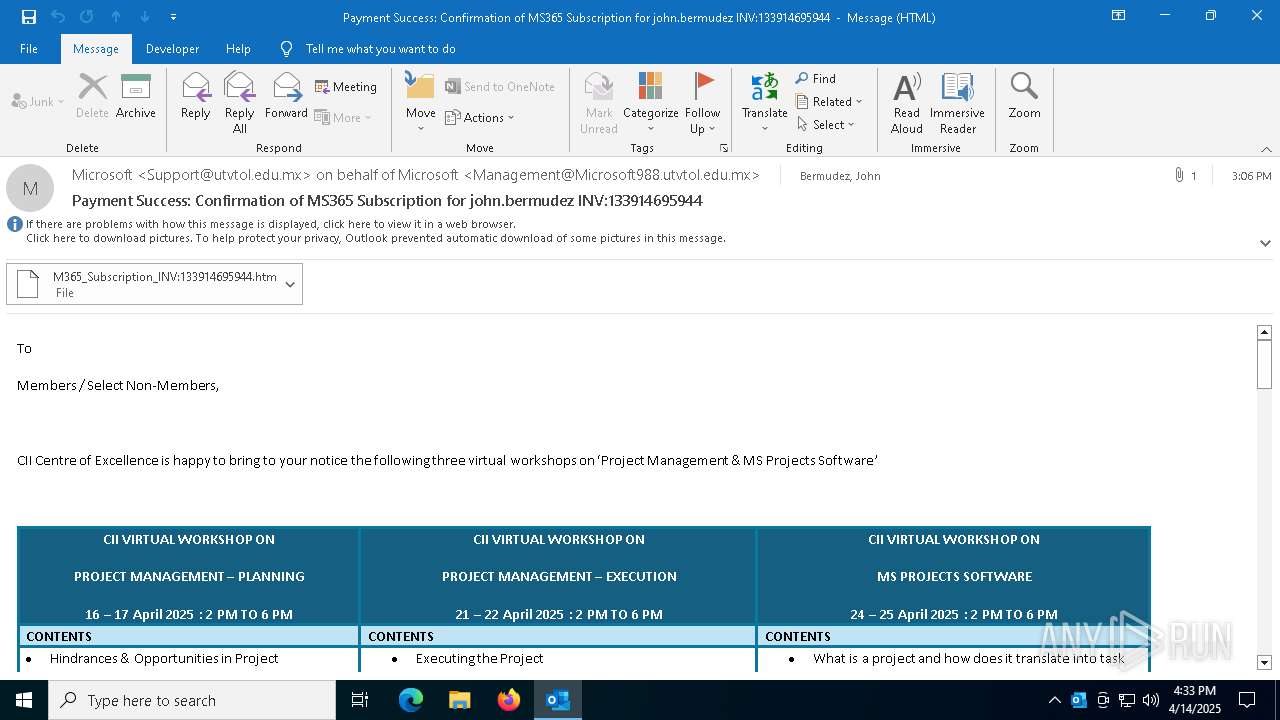Click the taskbar search box
Image resolution: width=1280 pixels, height=720 pixels.
point(192,700)
